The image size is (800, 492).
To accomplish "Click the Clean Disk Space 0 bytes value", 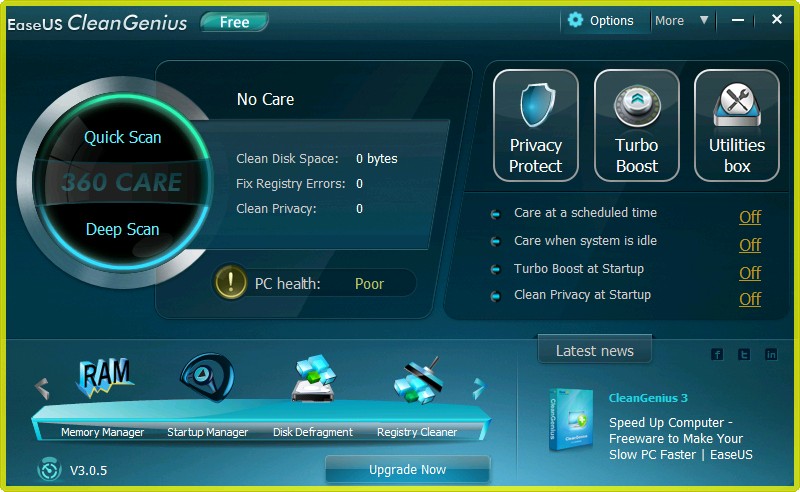I will [377, 159].
